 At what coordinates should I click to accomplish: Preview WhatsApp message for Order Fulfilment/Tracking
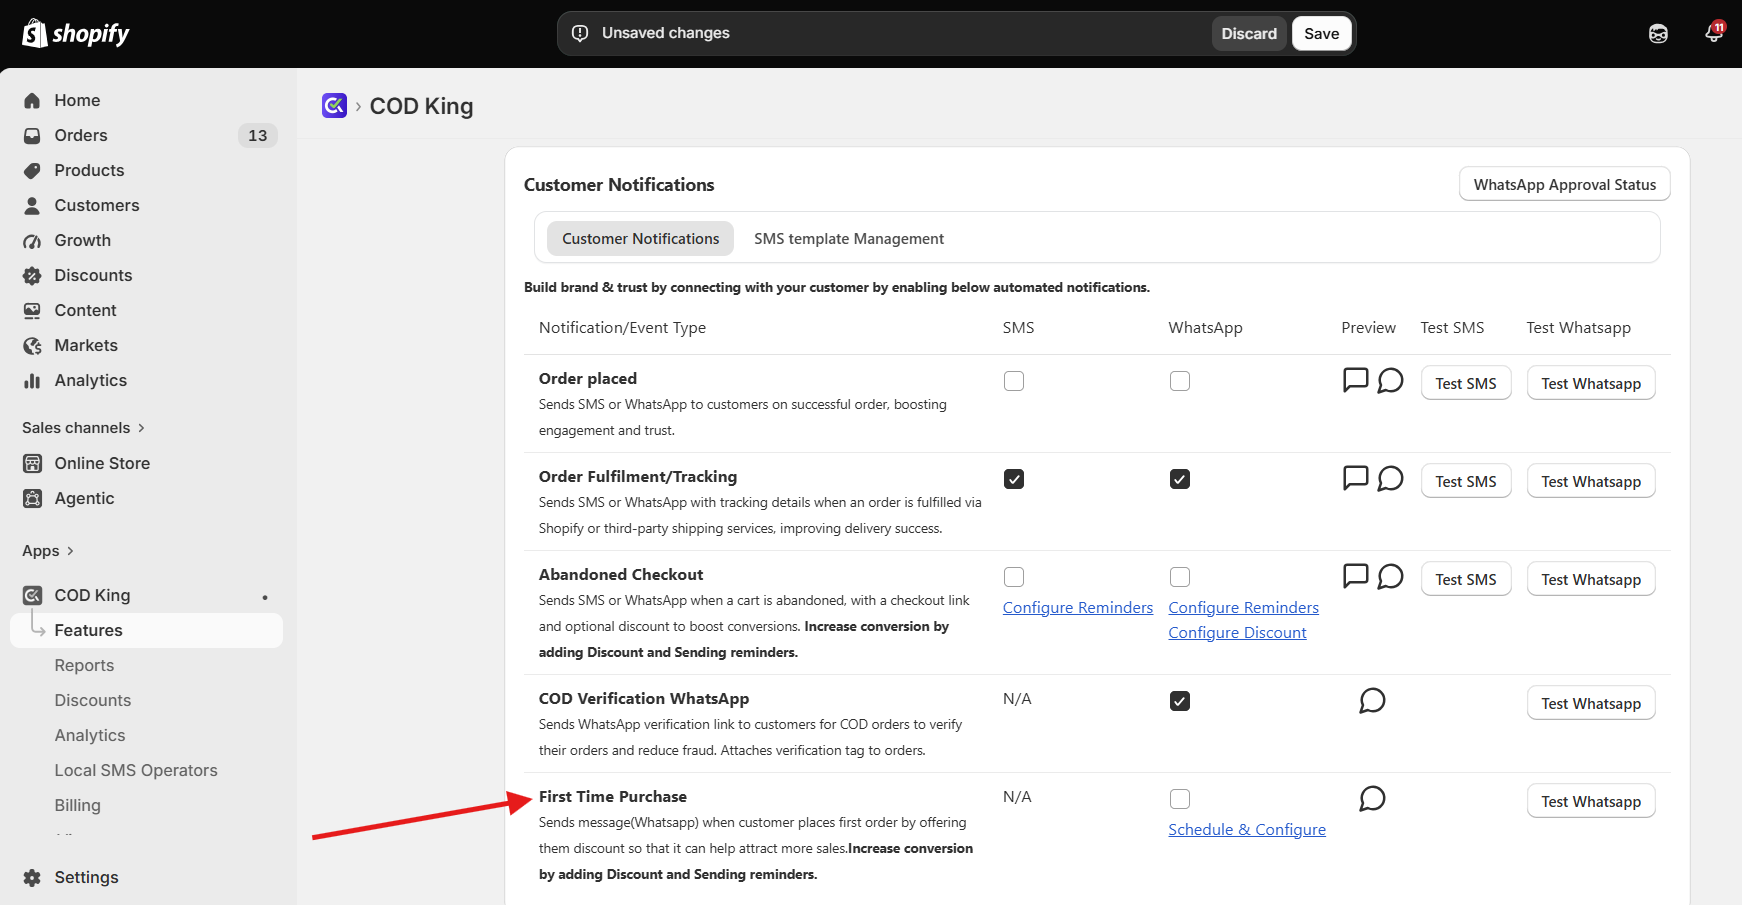coord(1390,478)
